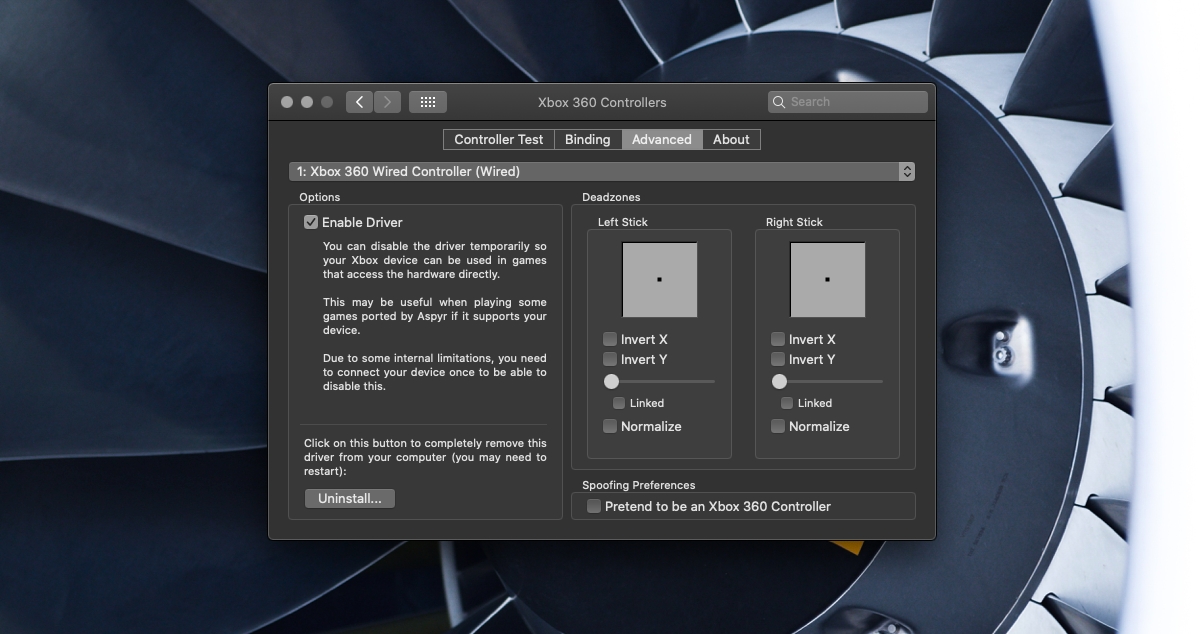Image resolution: width=1200 pixels, height=634 pixels.
Task: Check Linked under Left Stick
Action: 619,403
